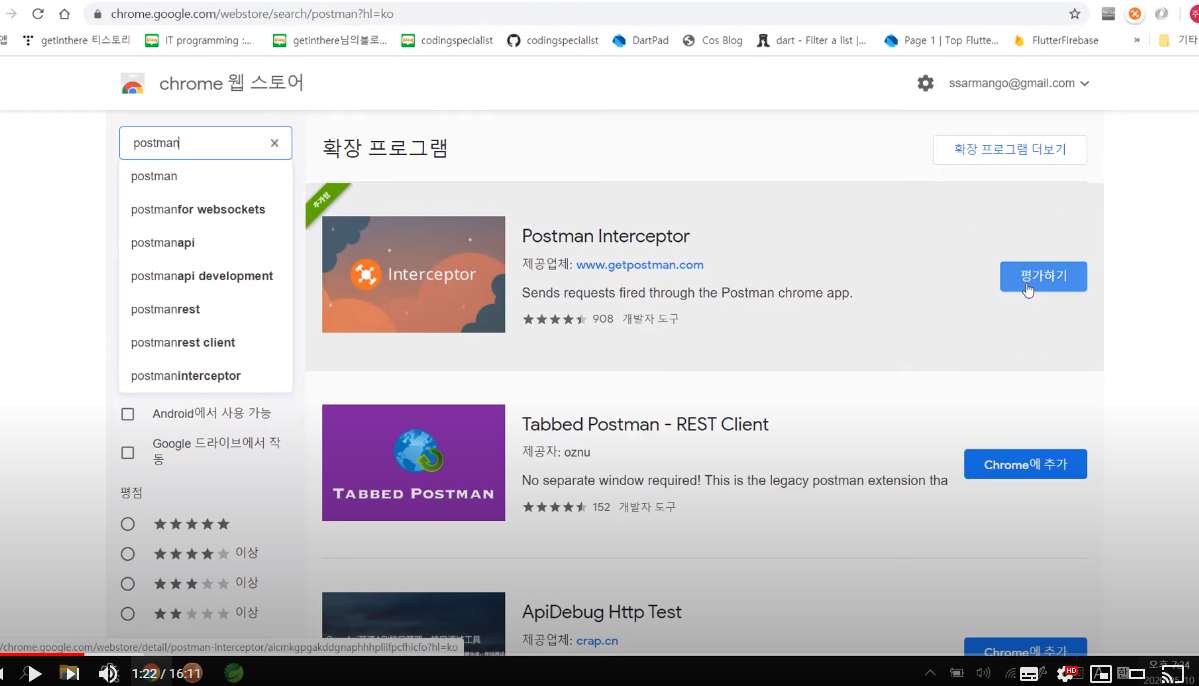
Task: Select the three stars 이상 rating filter
Action: pos(128,584)
